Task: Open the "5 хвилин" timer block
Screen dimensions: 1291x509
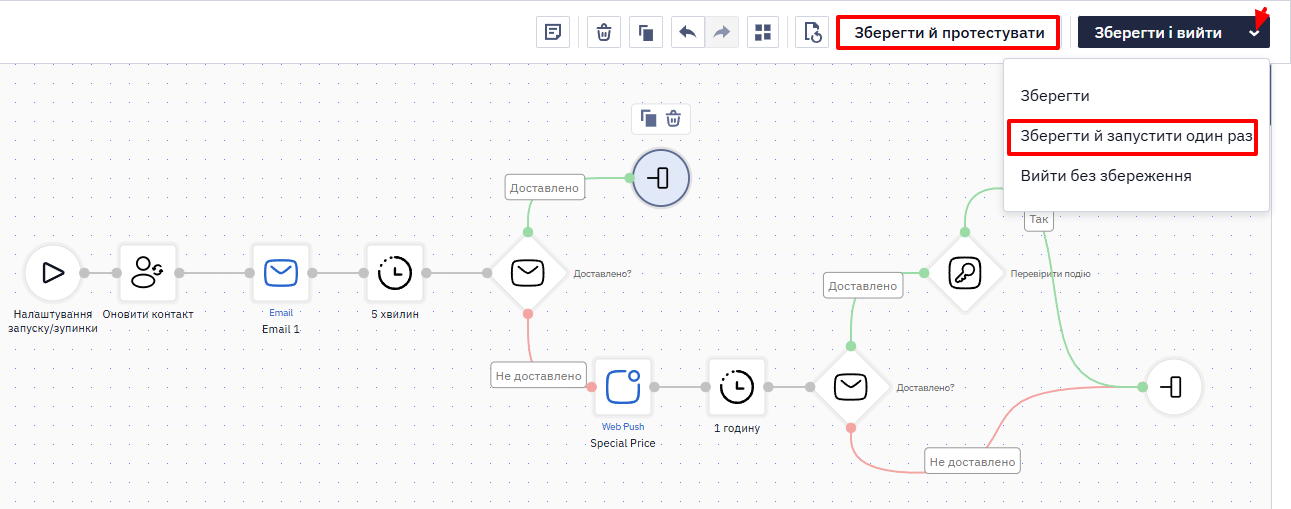Action: (x=395, y=272)
